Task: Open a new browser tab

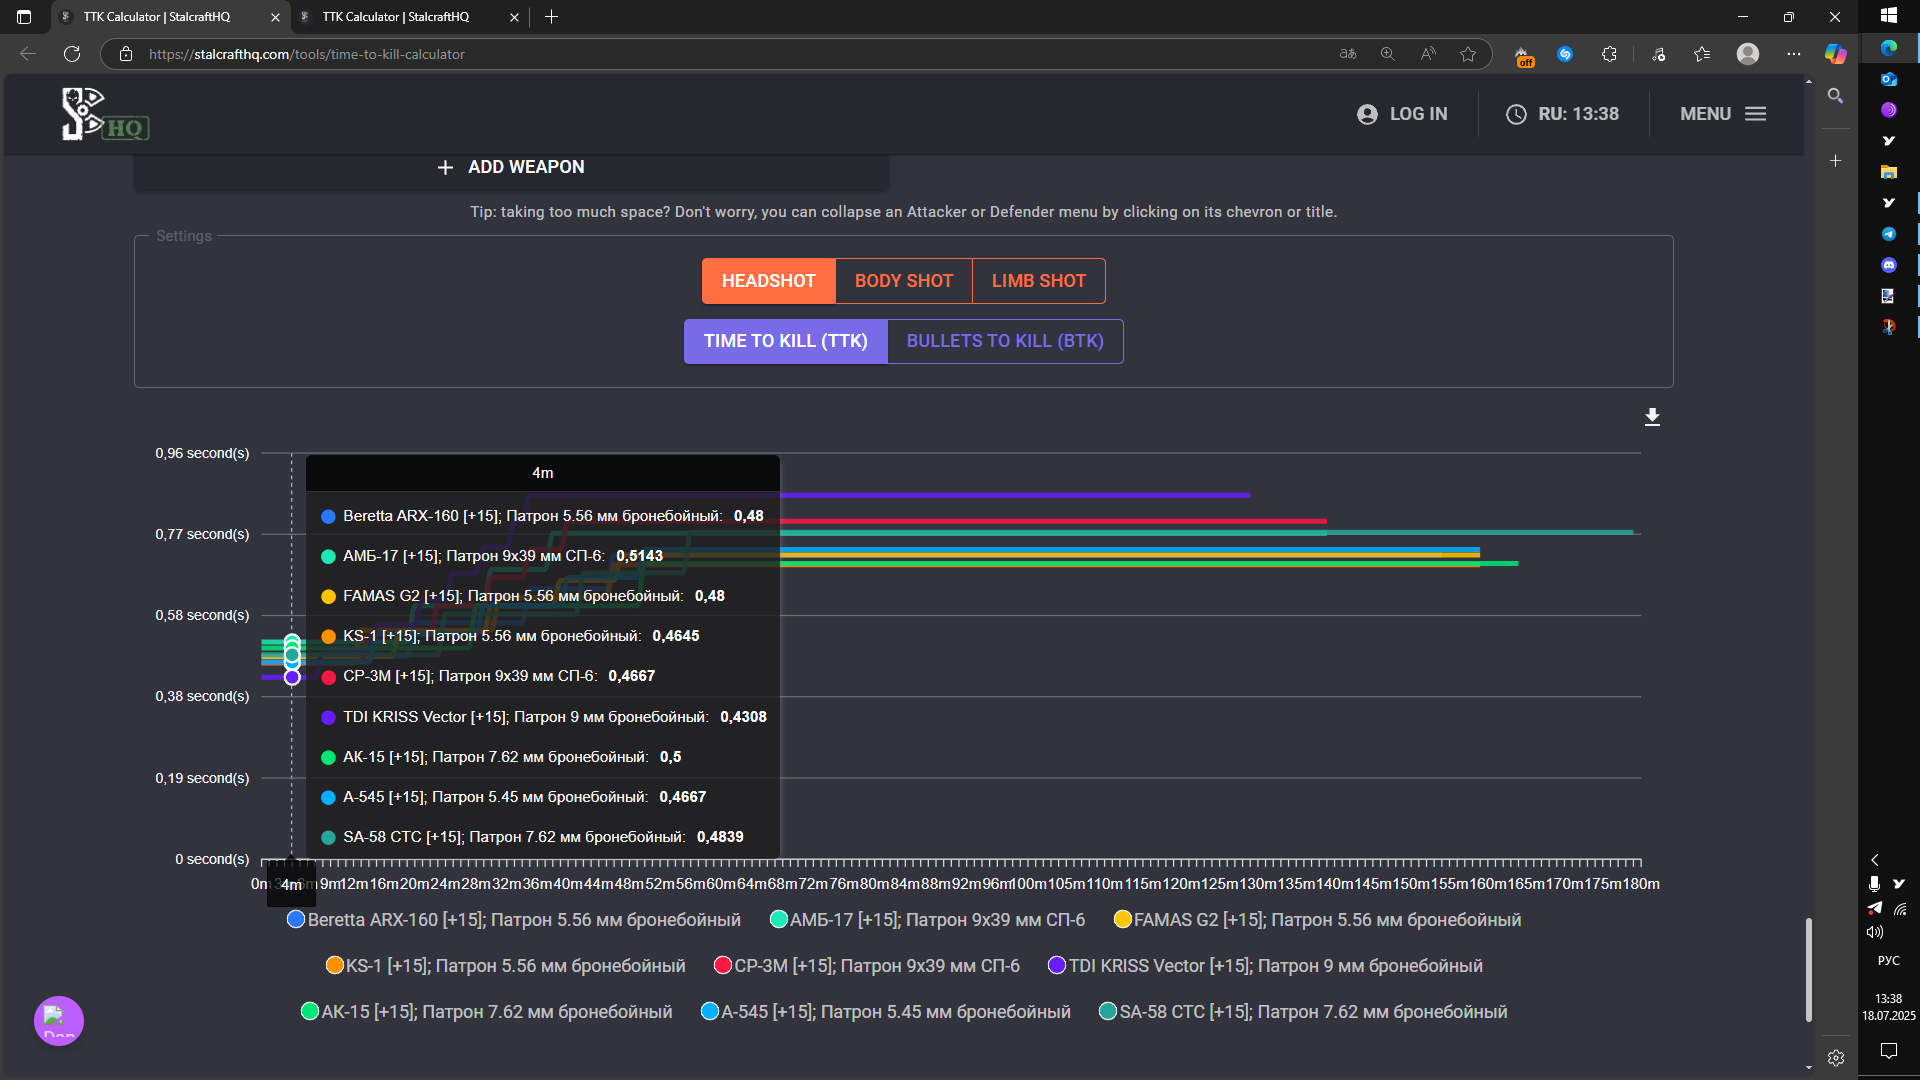Action: (x=551, y=17)
